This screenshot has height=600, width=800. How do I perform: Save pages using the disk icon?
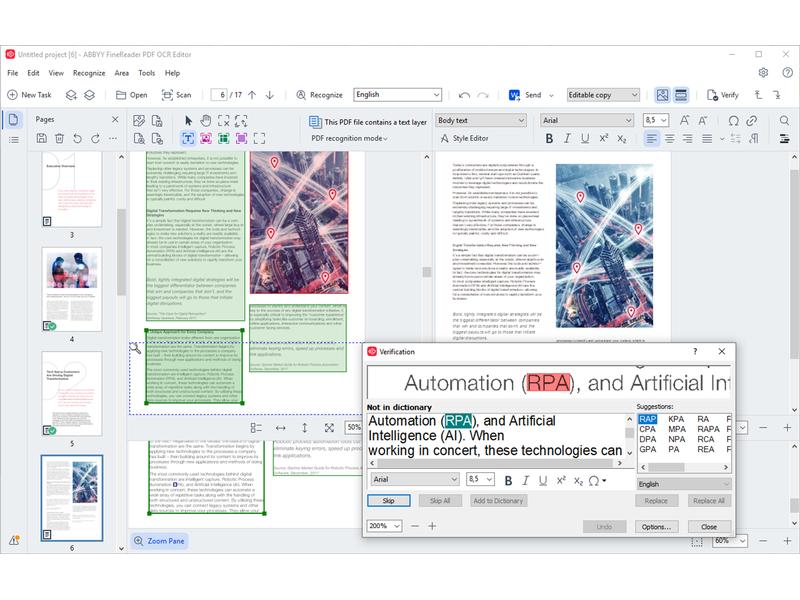point(42,138)
